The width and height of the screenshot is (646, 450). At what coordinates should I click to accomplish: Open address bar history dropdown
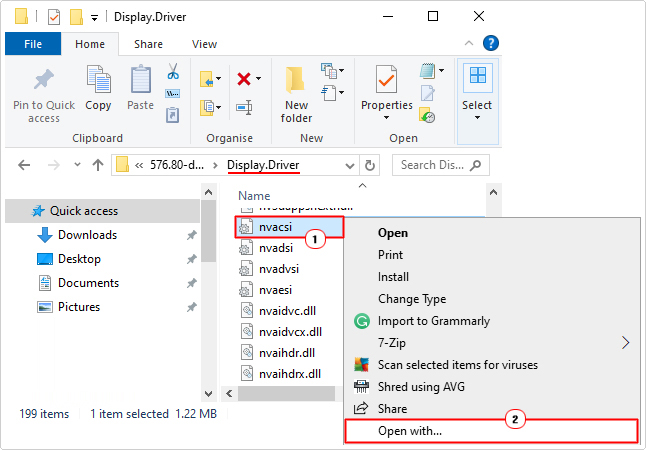(350, 166)
